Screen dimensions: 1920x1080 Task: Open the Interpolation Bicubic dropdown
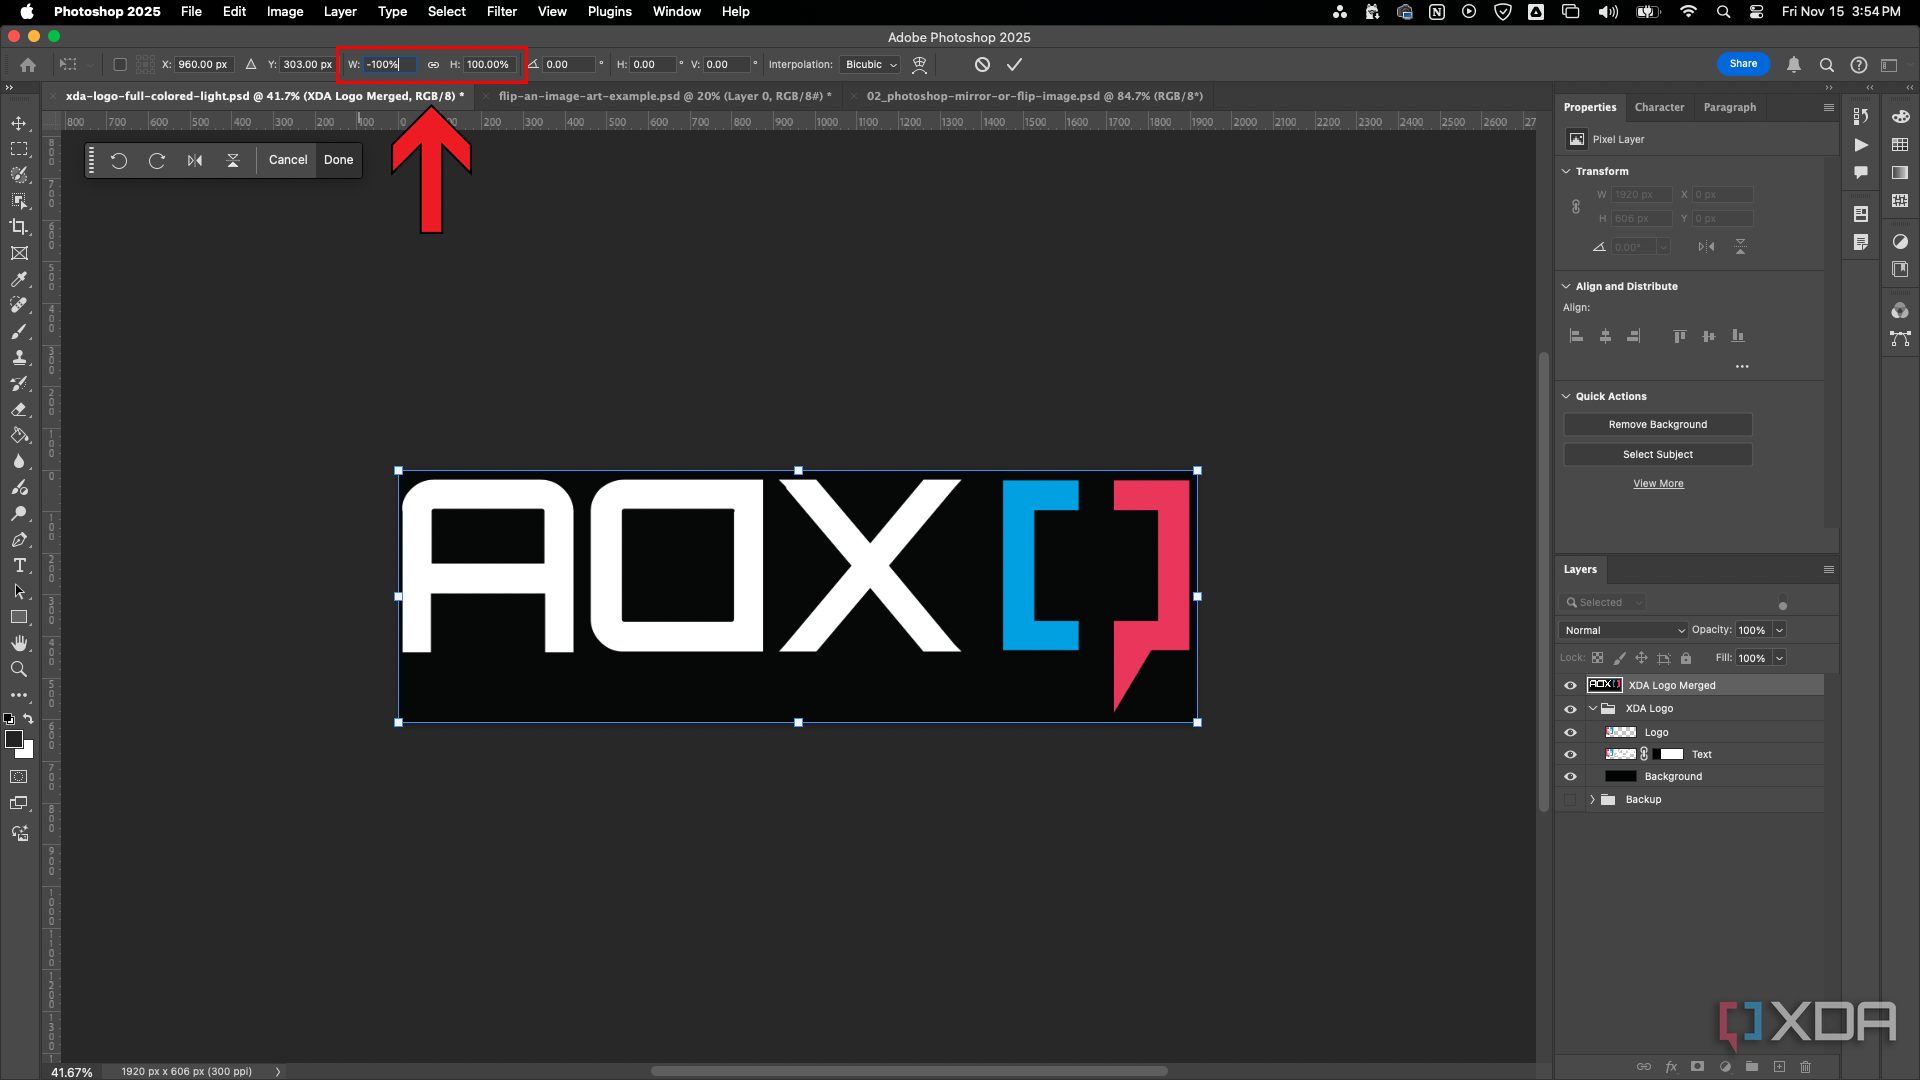tap(870, 64)
